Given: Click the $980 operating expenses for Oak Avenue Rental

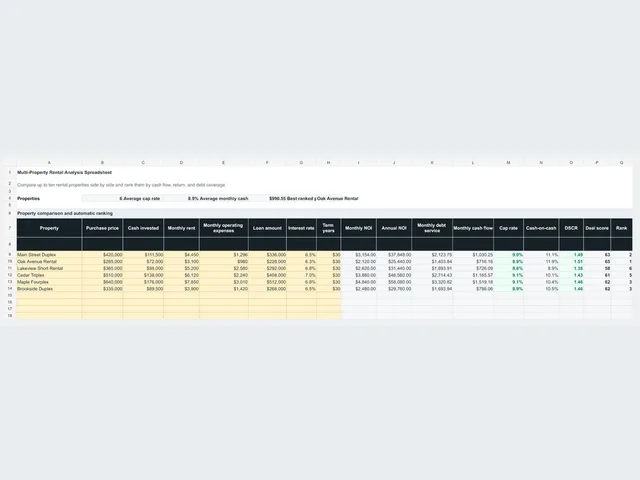Looking at the screenshot, I should (224, 262).
